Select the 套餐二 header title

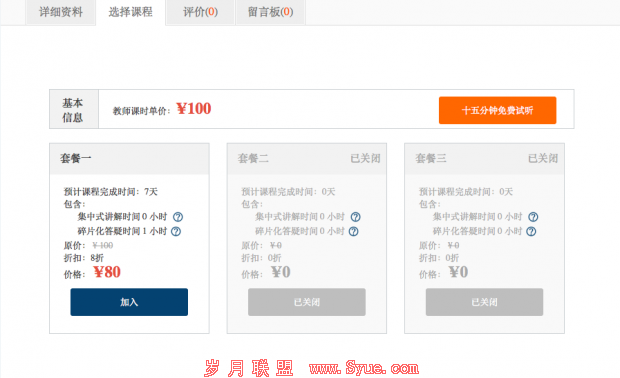tap(253, 159)
